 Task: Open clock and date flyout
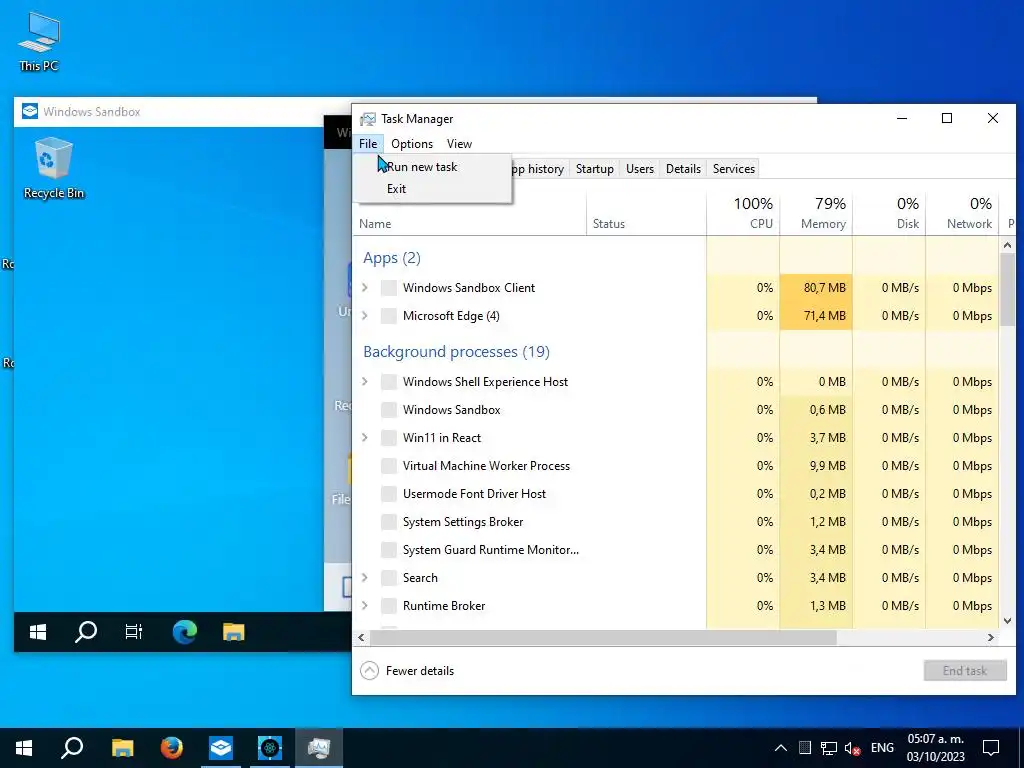pyautogui.click(x=935, y=748)
